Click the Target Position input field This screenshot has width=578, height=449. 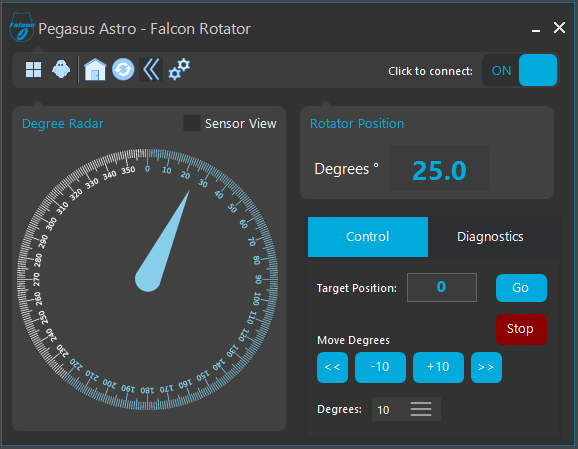pos(442,288)
